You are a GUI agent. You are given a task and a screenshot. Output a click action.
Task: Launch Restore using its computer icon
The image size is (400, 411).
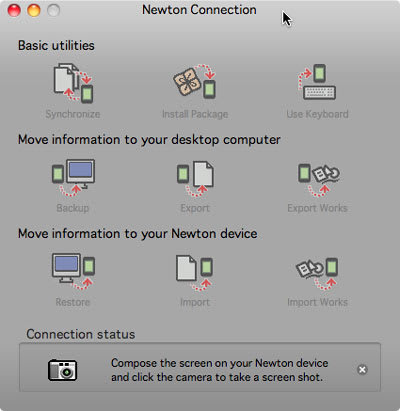73,272
